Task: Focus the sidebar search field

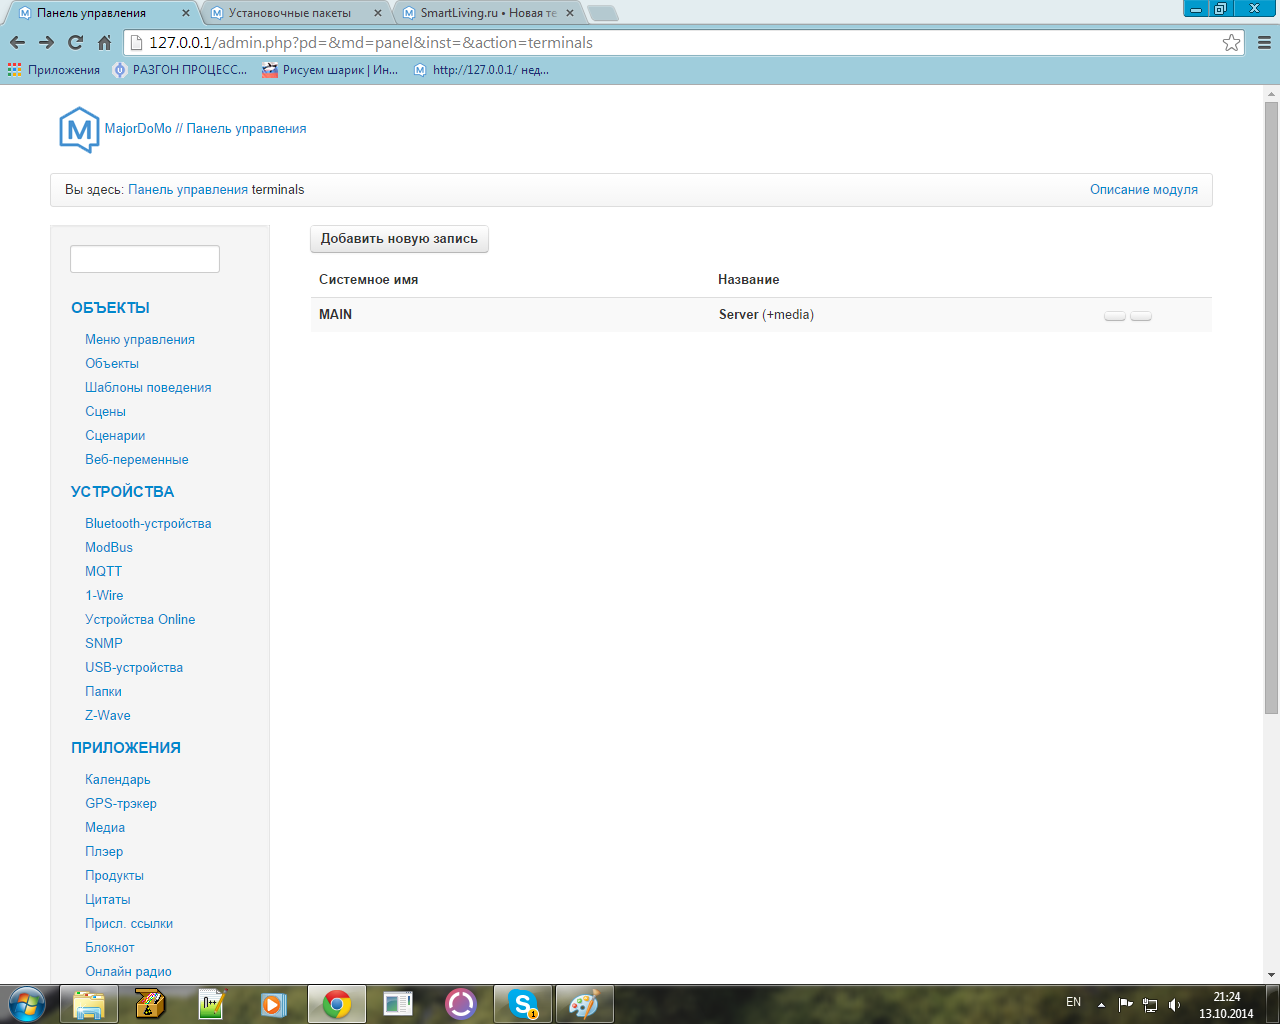Action: tap(145, 259)
